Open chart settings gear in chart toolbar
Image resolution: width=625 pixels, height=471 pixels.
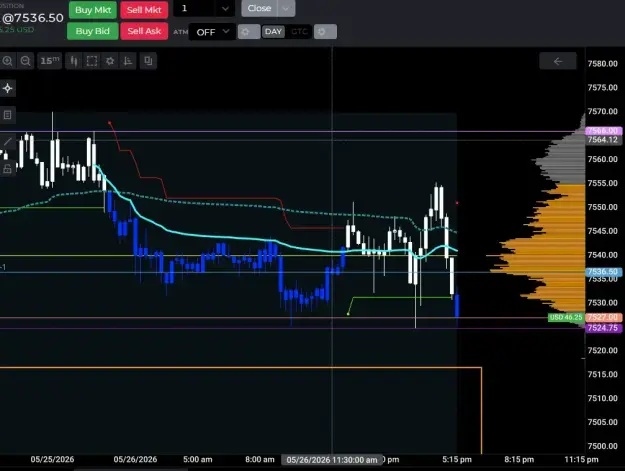point(110,61)
